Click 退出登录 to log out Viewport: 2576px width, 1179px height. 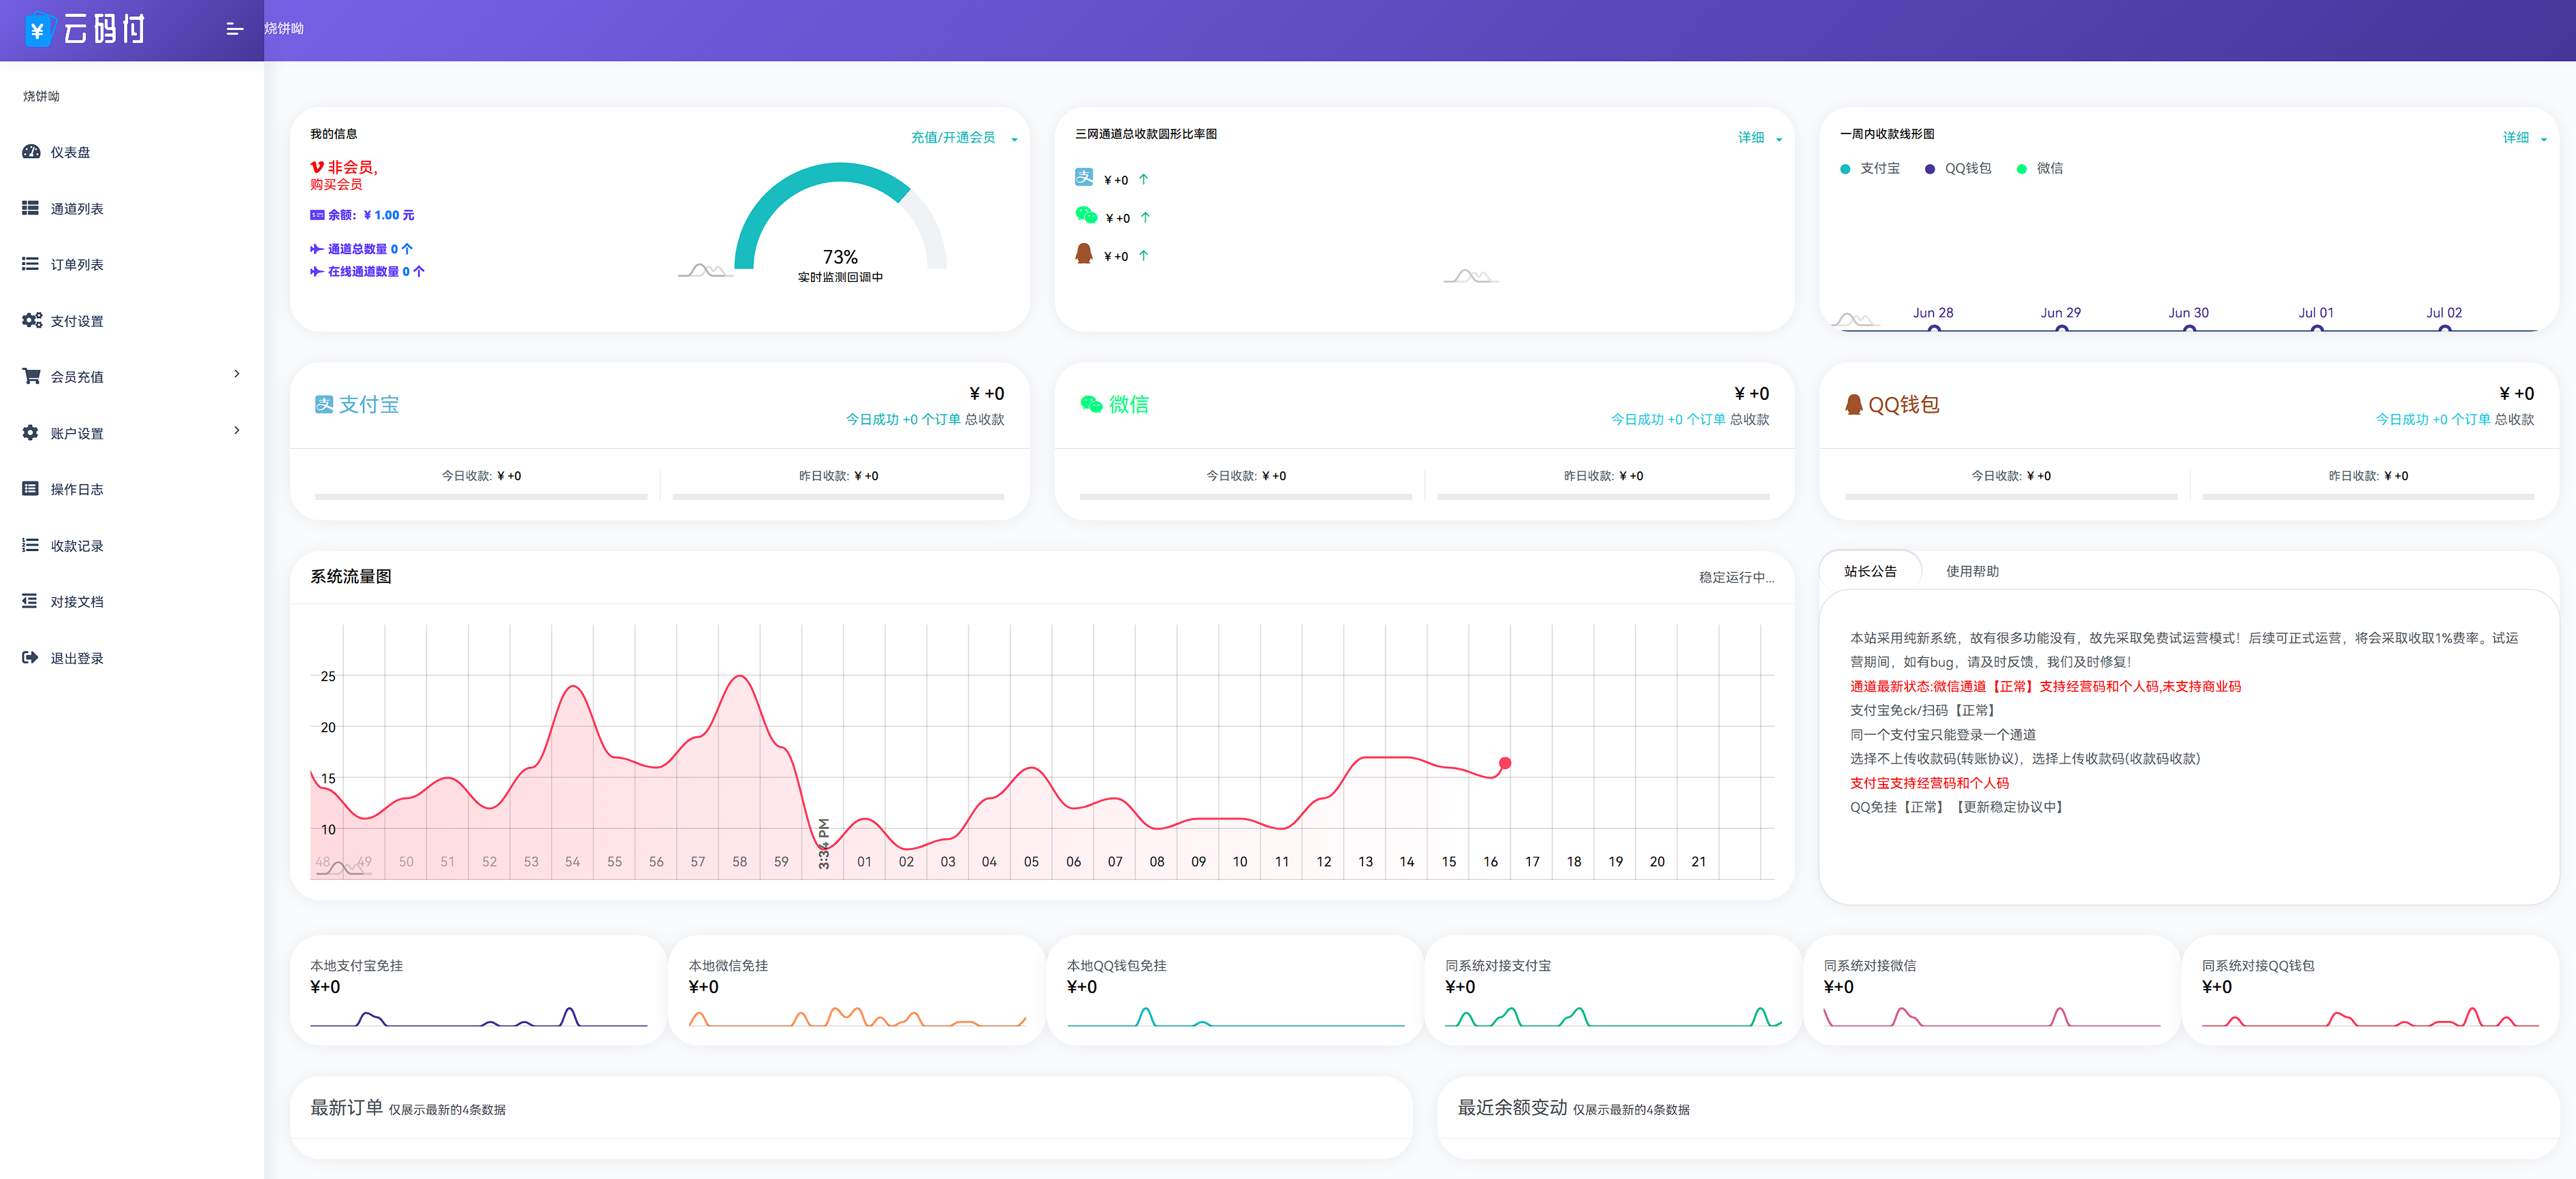point(132,658)
